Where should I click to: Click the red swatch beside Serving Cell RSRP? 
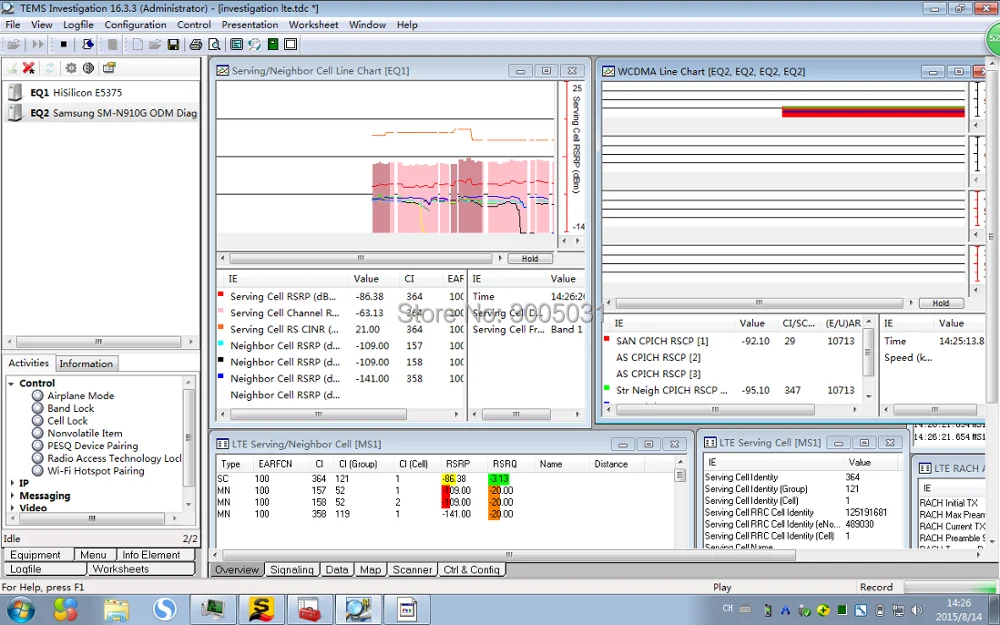point(221,294)
